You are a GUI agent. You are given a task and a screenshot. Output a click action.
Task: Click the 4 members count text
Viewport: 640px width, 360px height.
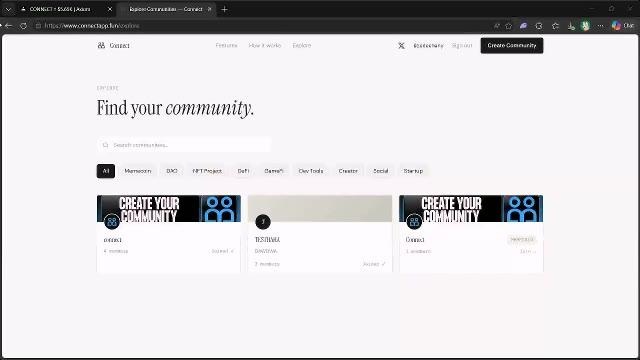tap(116, 251)
